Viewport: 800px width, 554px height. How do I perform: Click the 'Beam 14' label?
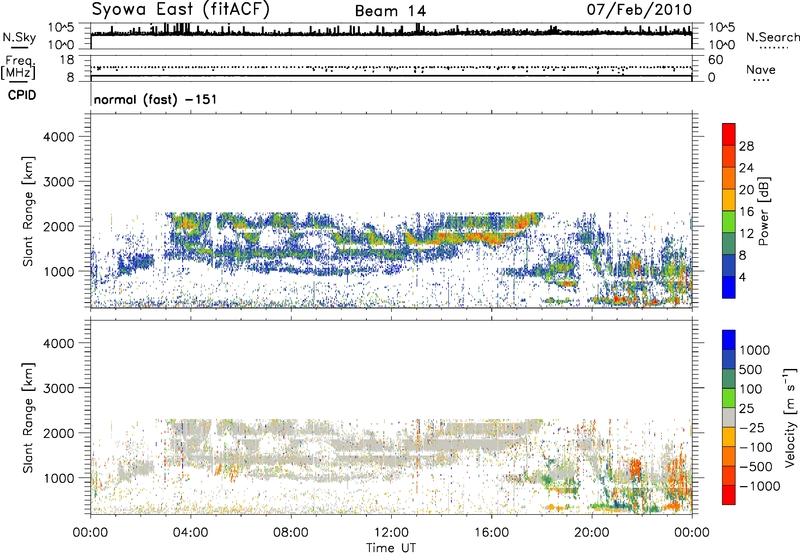tap(390, 11)
